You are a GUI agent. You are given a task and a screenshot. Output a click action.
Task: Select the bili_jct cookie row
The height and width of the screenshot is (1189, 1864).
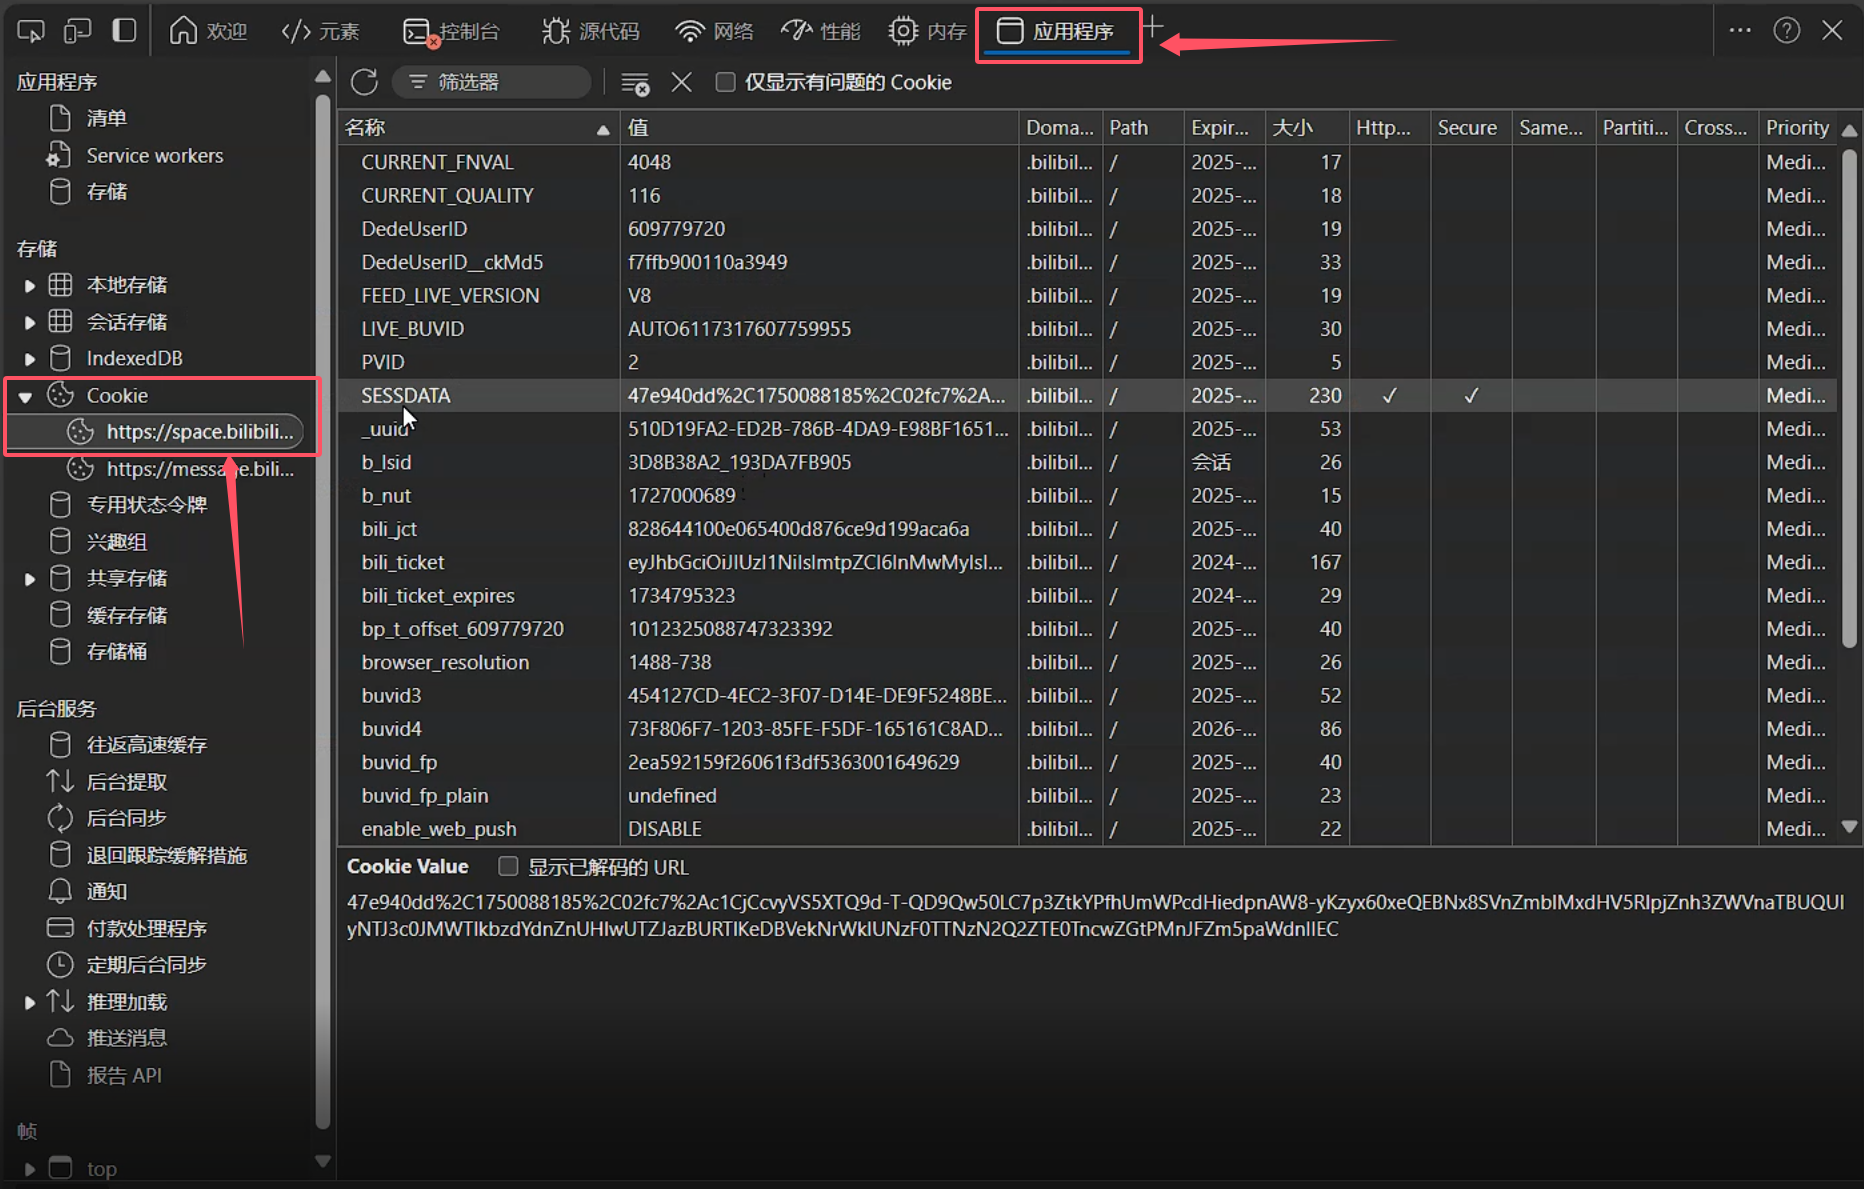1087,529
